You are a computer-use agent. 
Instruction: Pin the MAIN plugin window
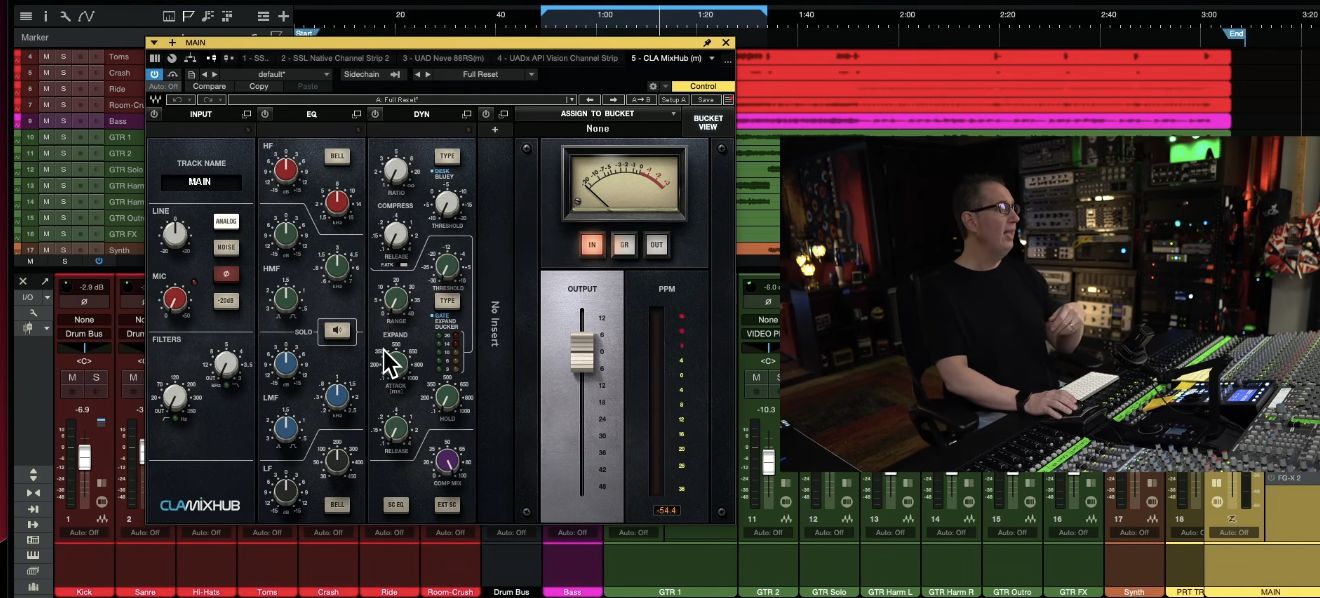click(x=708, y=43)
